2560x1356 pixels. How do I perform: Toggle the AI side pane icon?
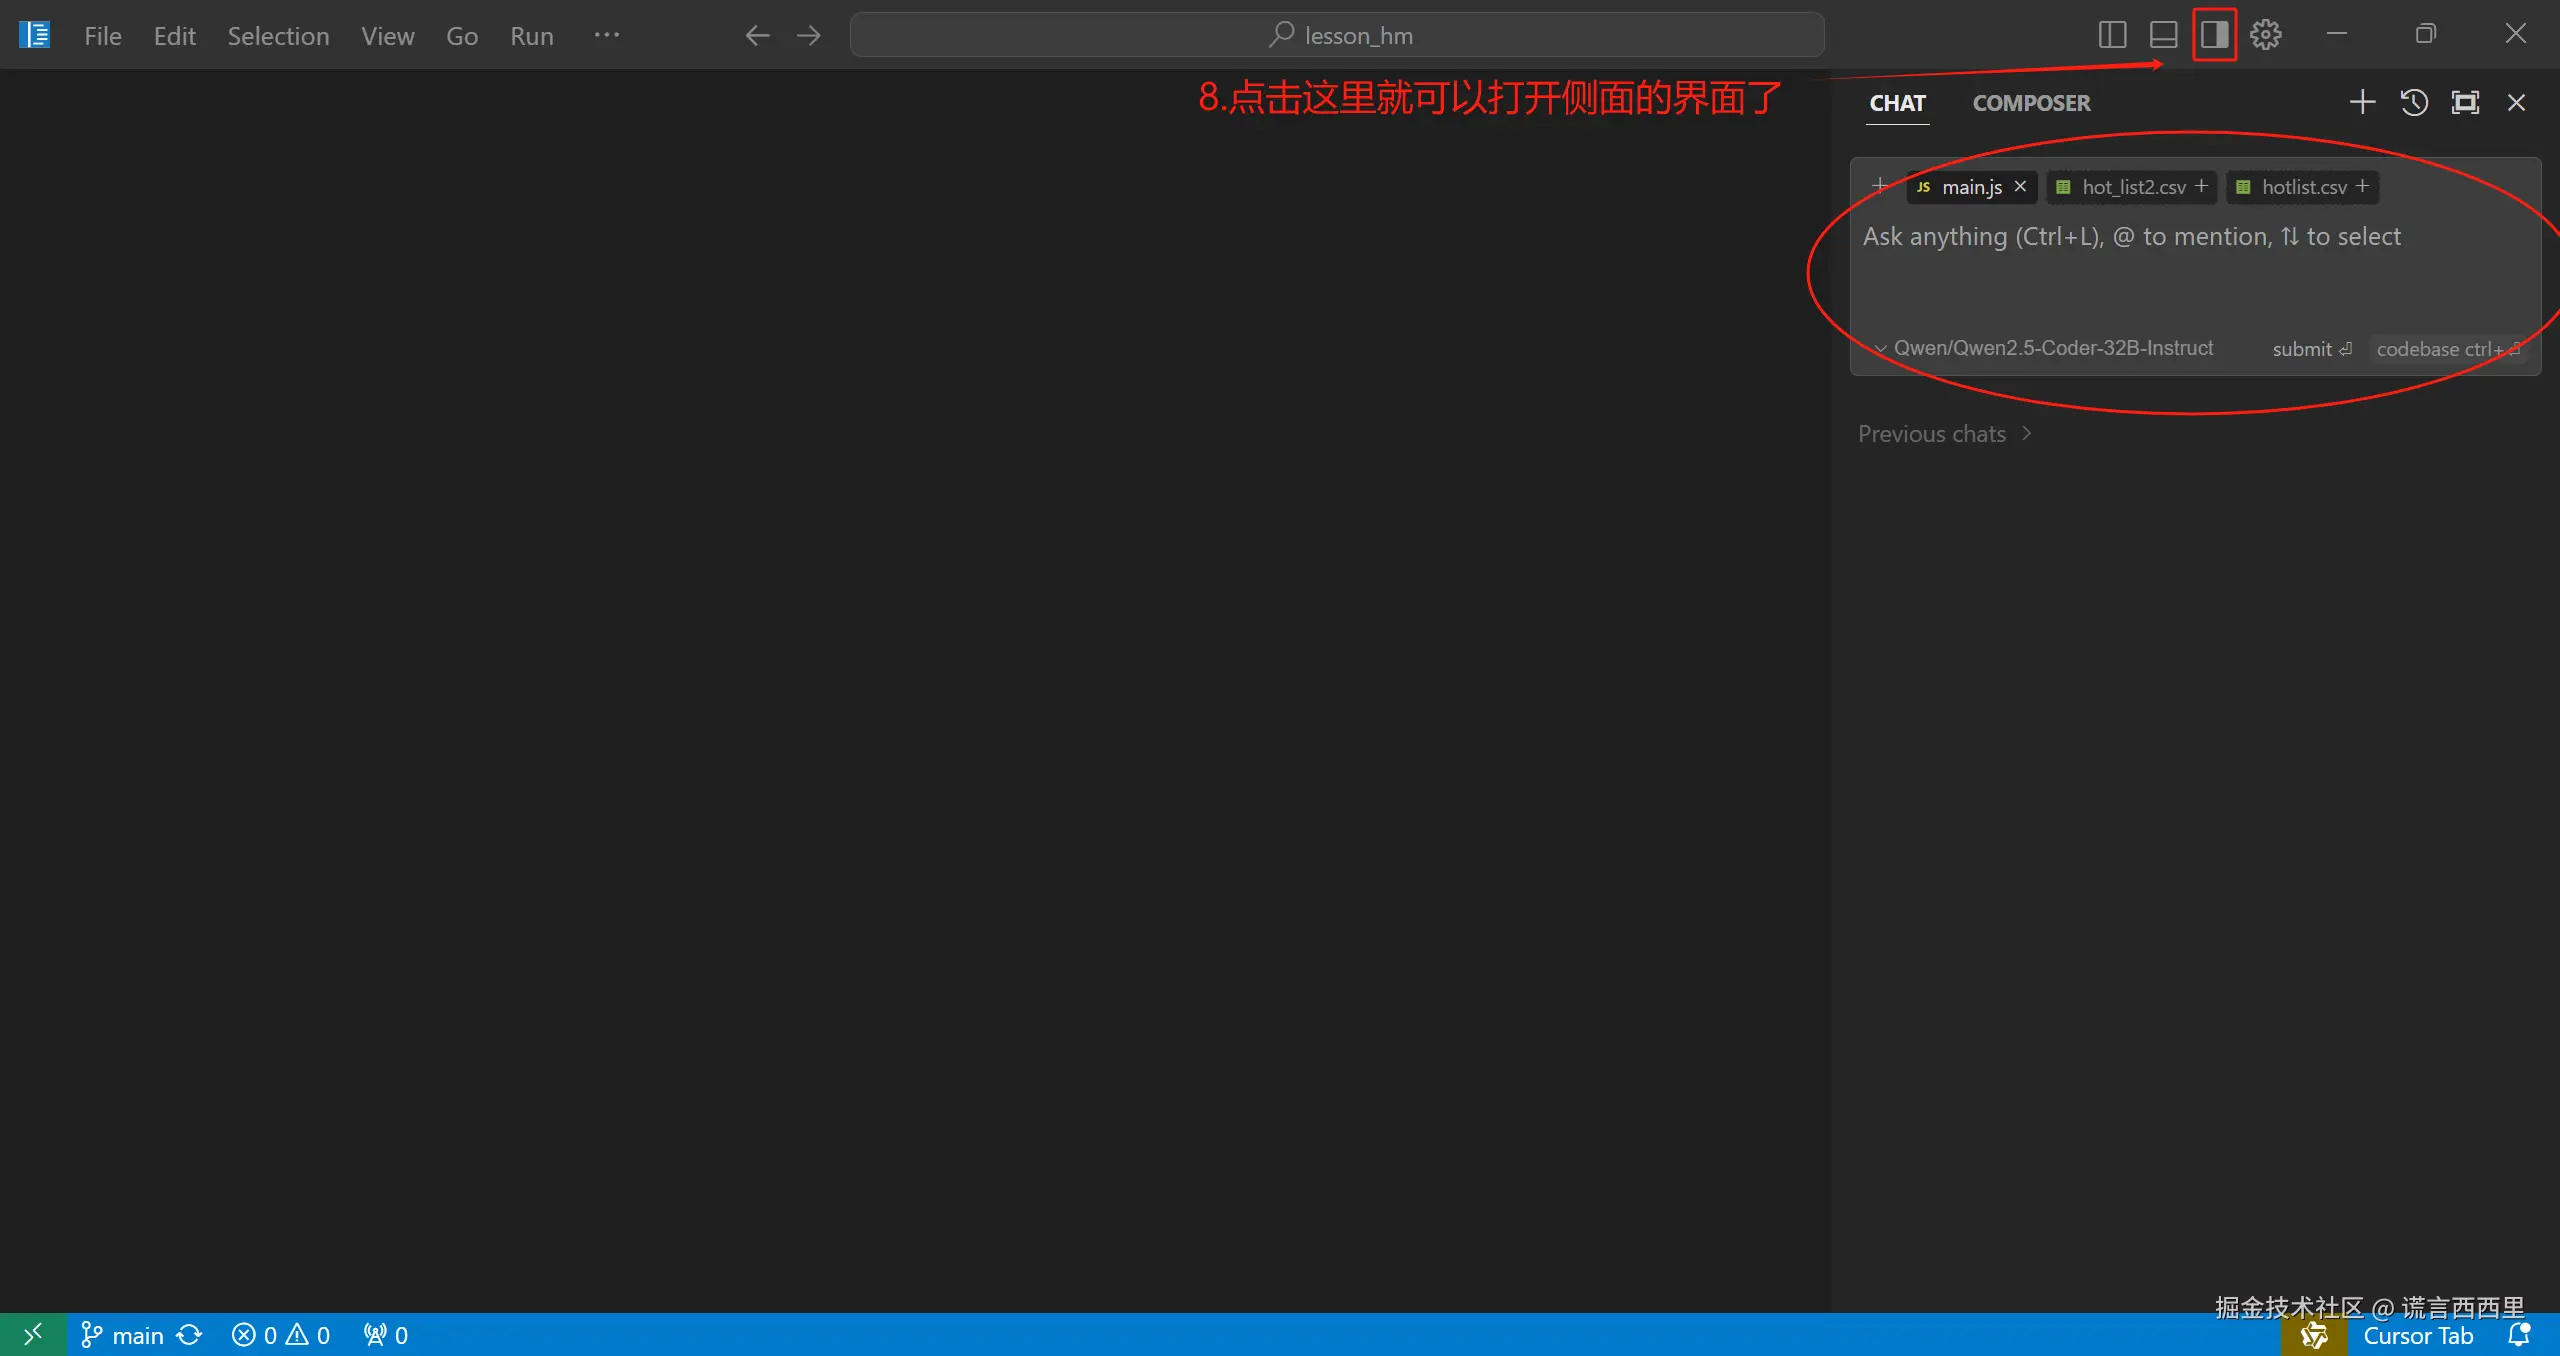[x=2214, y=35]
